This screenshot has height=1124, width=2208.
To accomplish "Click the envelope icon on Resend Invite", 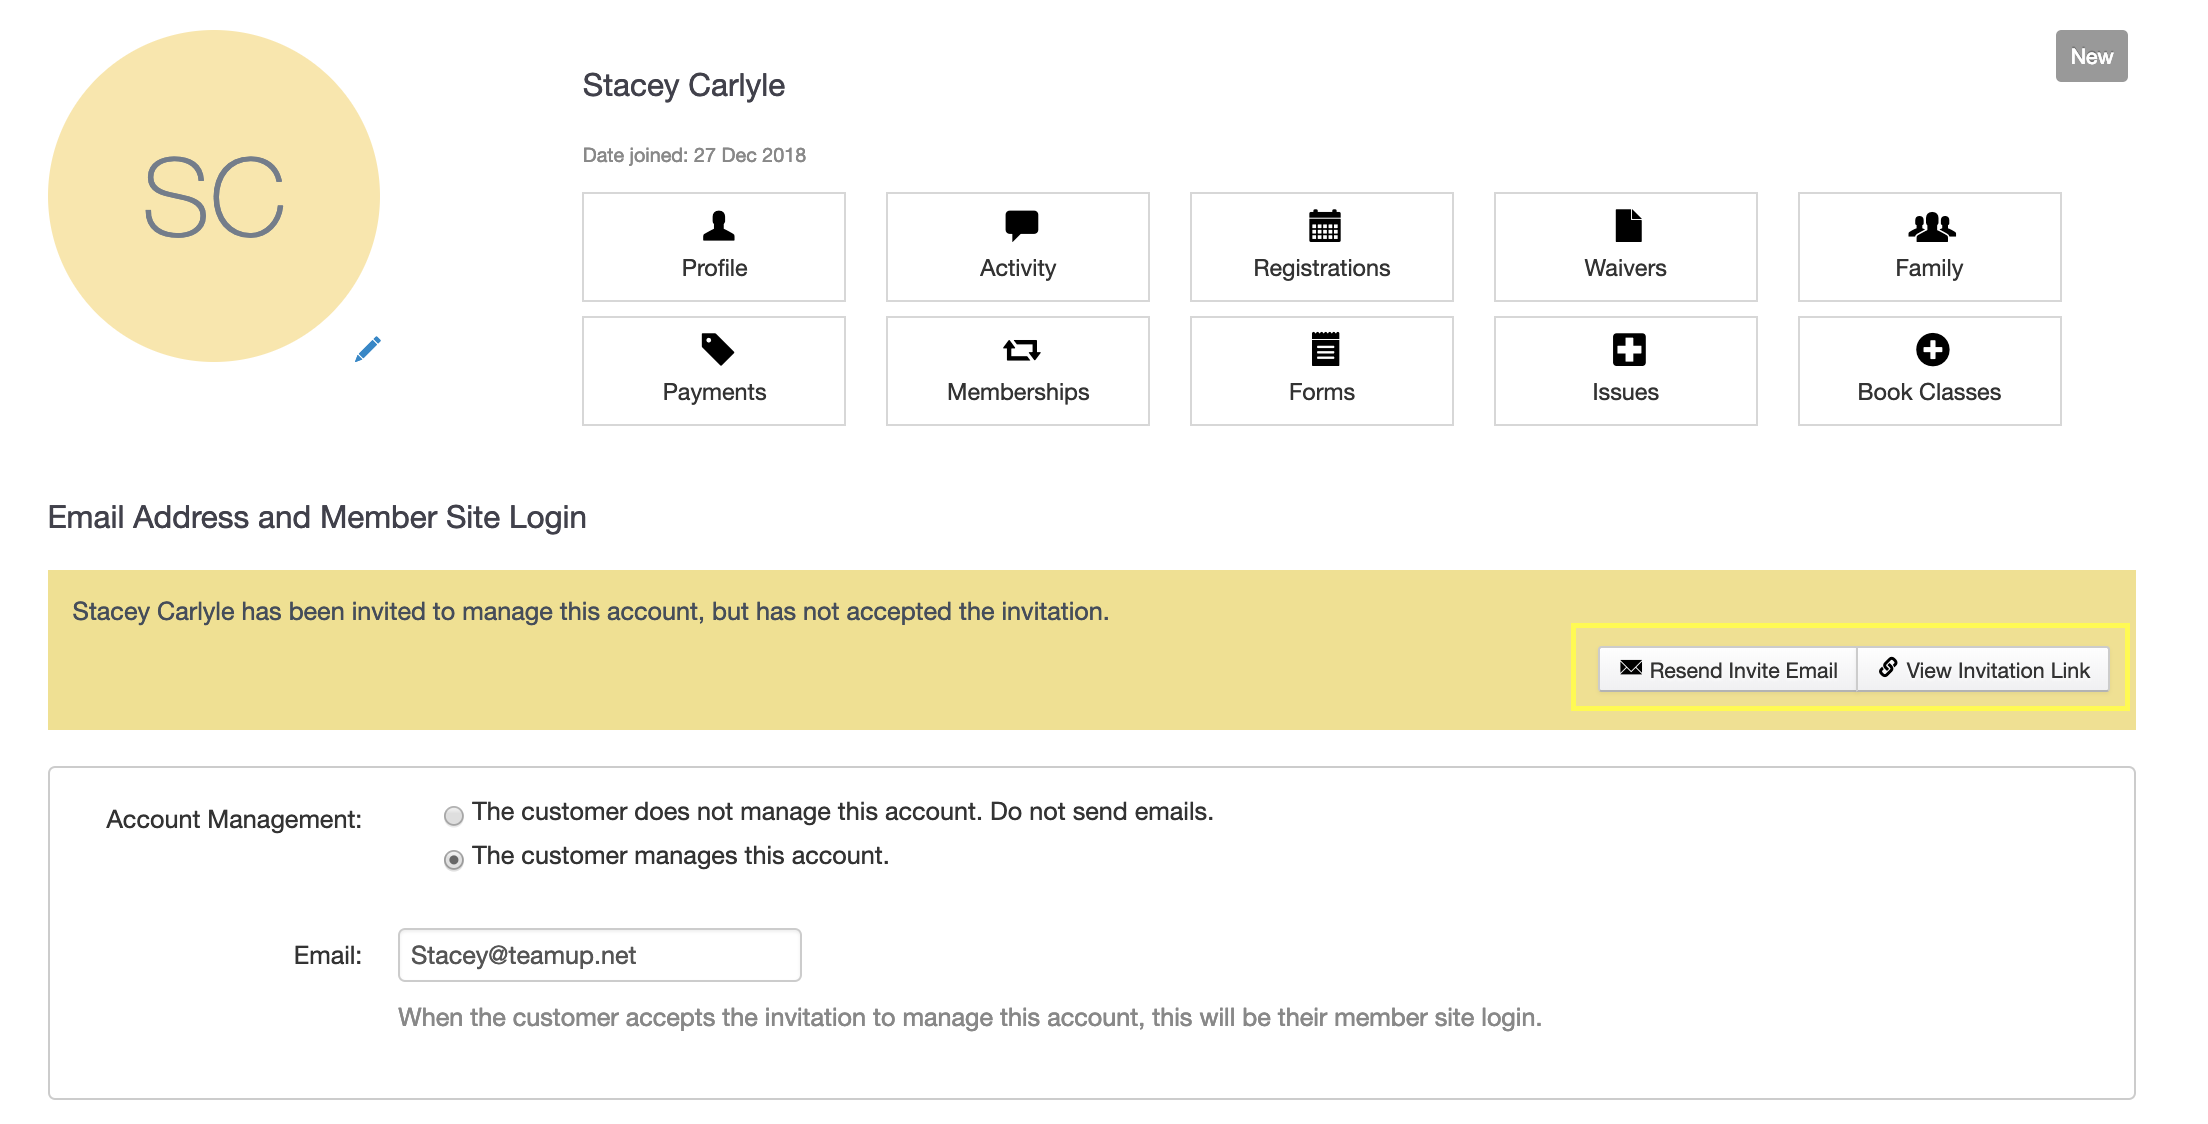I will (x=1630, y=668).
